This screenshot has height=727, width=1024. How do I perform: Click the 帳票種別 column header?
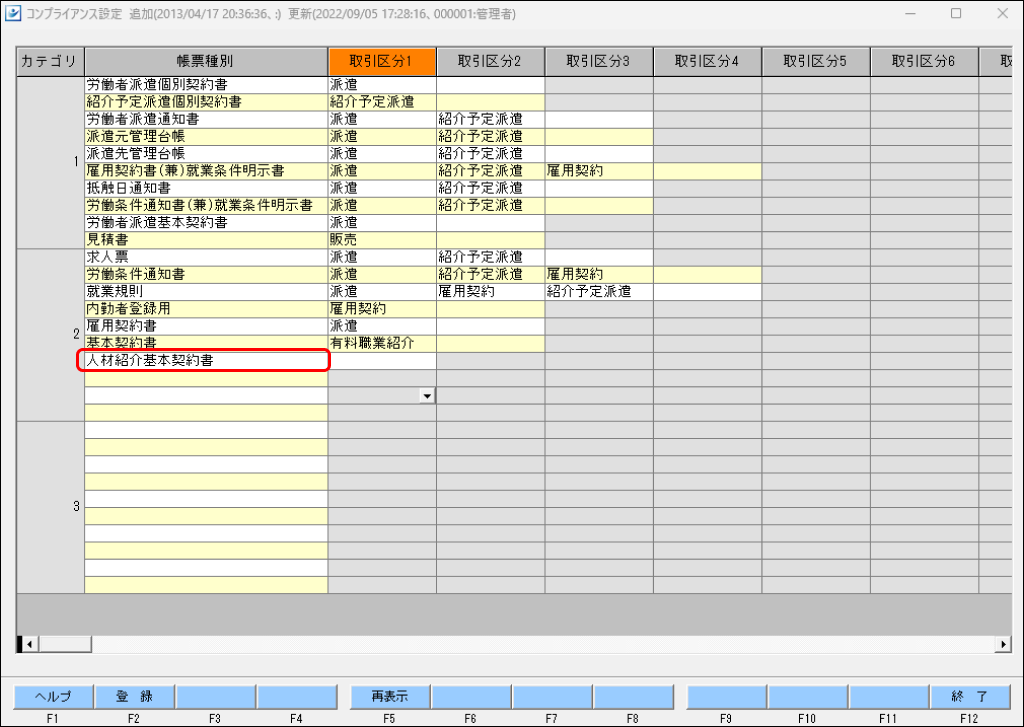pyautogui.click(x=206, y=61)
